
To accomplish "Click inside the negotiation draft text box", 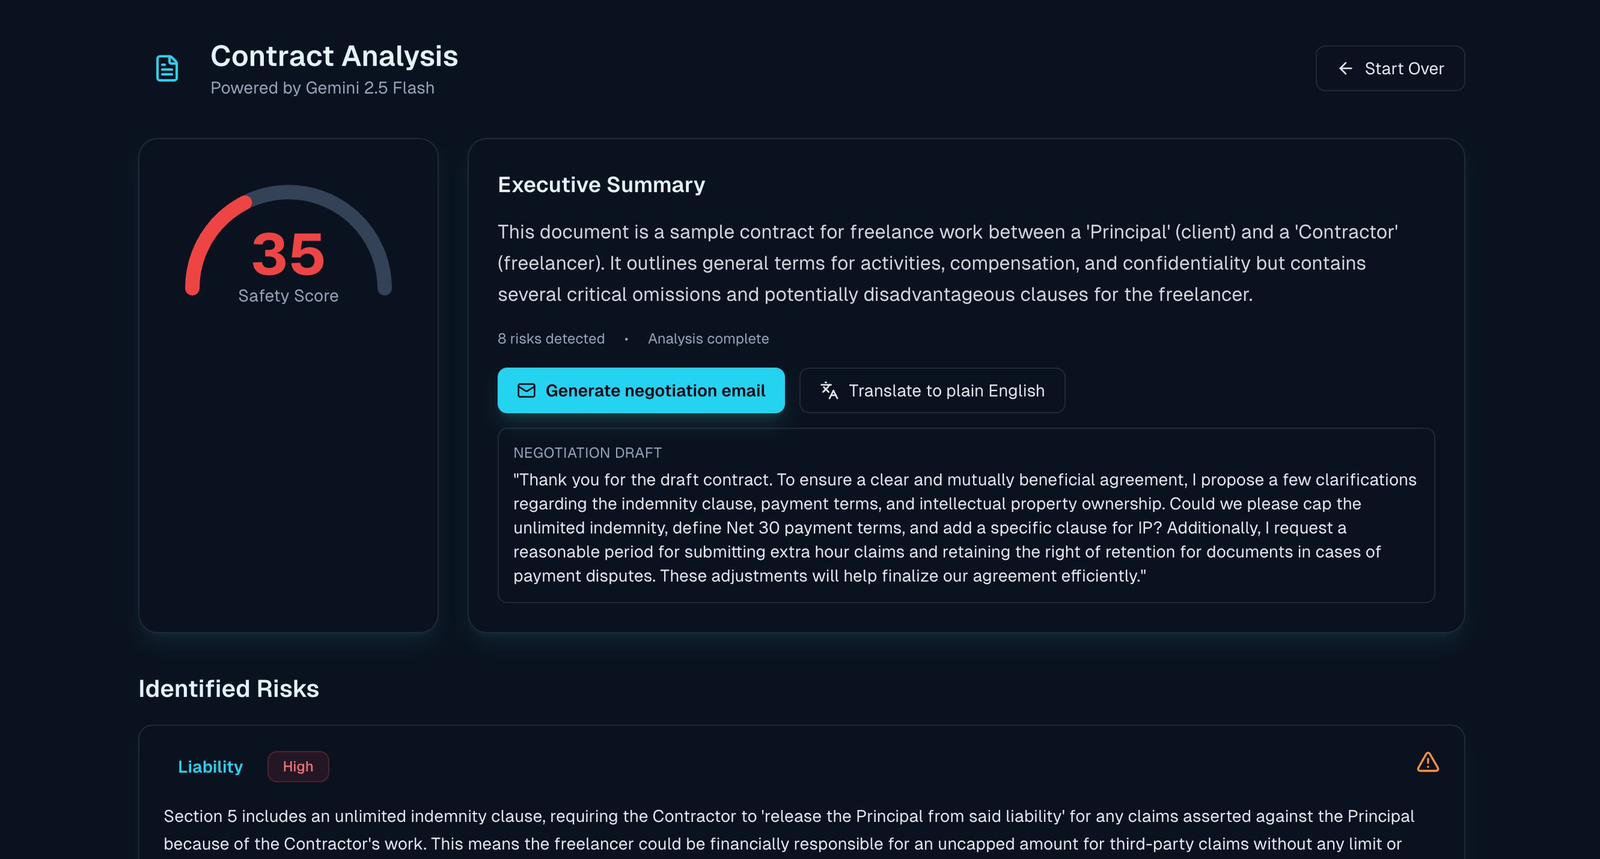I will click(965, 527).
